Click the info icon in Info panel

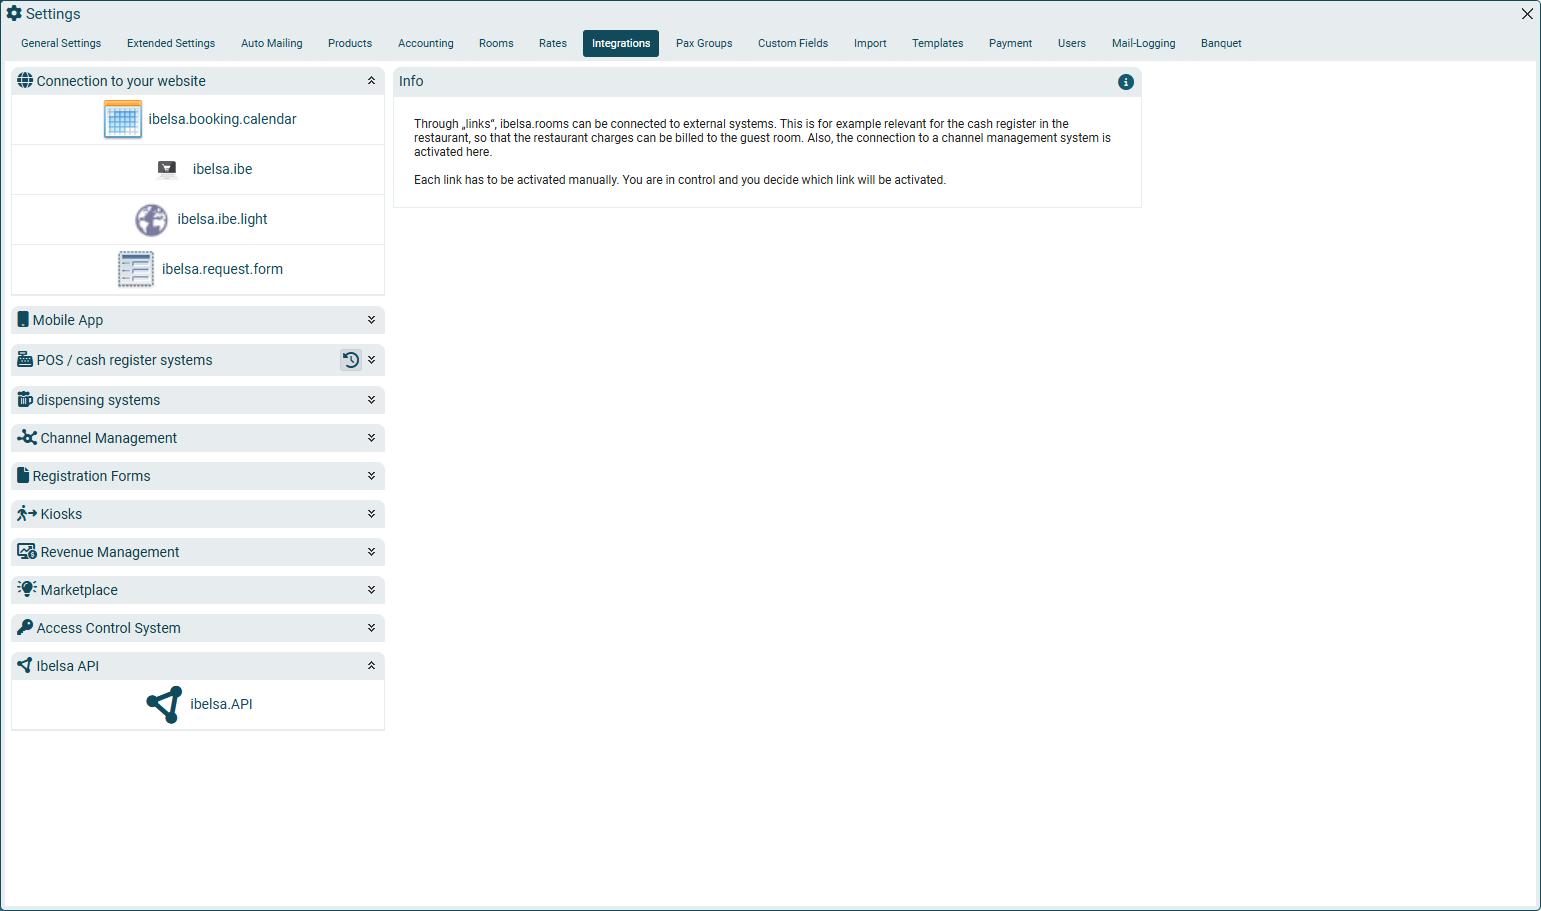click(1126, 82)
